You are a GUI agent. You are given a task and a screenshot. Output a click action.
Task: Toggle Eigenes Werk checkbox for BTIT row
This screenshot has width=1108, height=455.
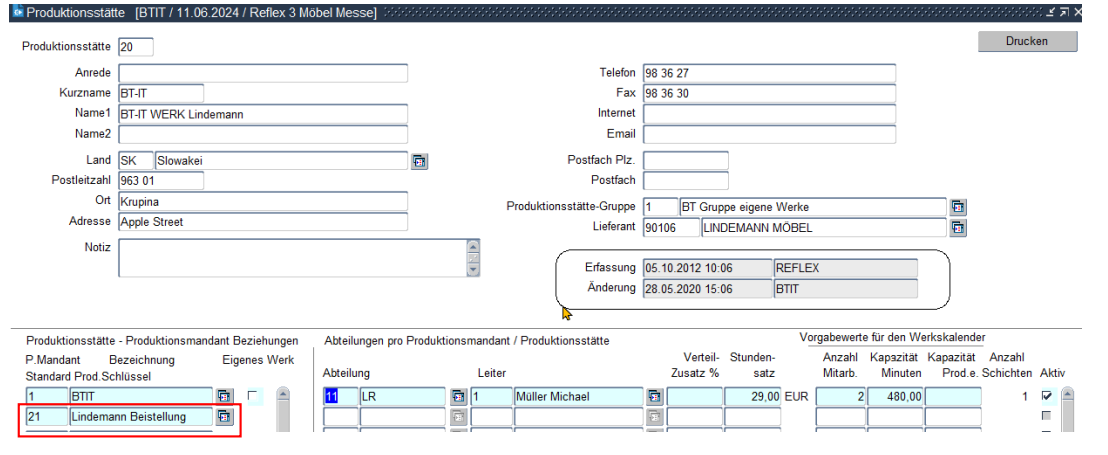[252, 397]
